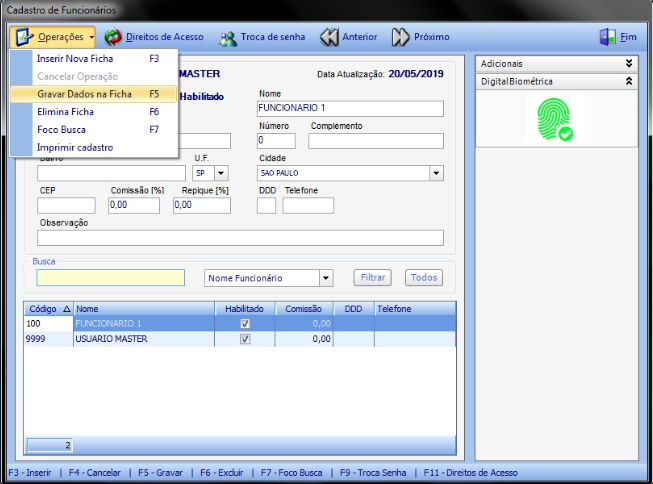The height and width of the screenshot is (484, 653).
Task: Sort table by the Código column header
Action: click(48, 309)
